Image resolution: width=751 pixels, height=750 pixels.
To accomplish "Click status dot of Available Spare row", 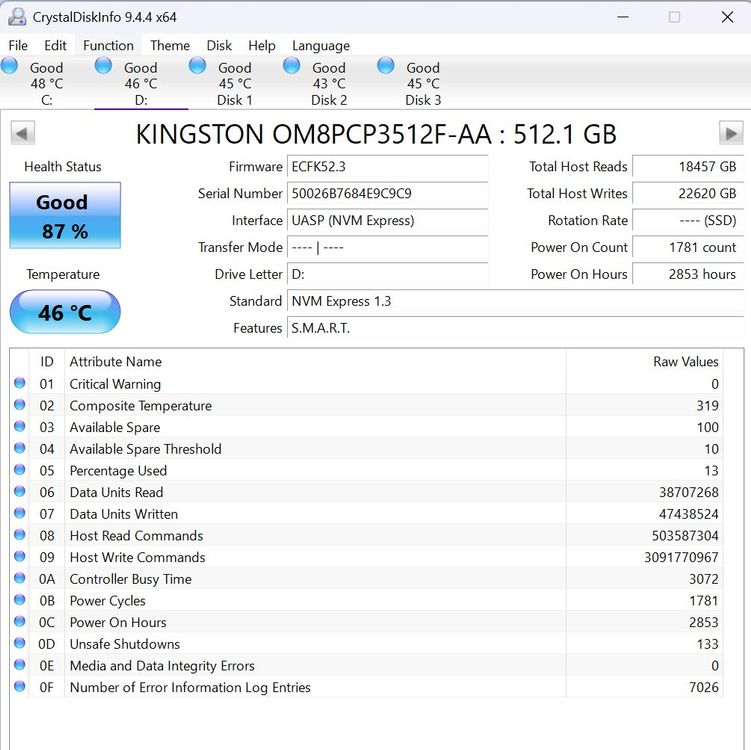I will 20,426.
